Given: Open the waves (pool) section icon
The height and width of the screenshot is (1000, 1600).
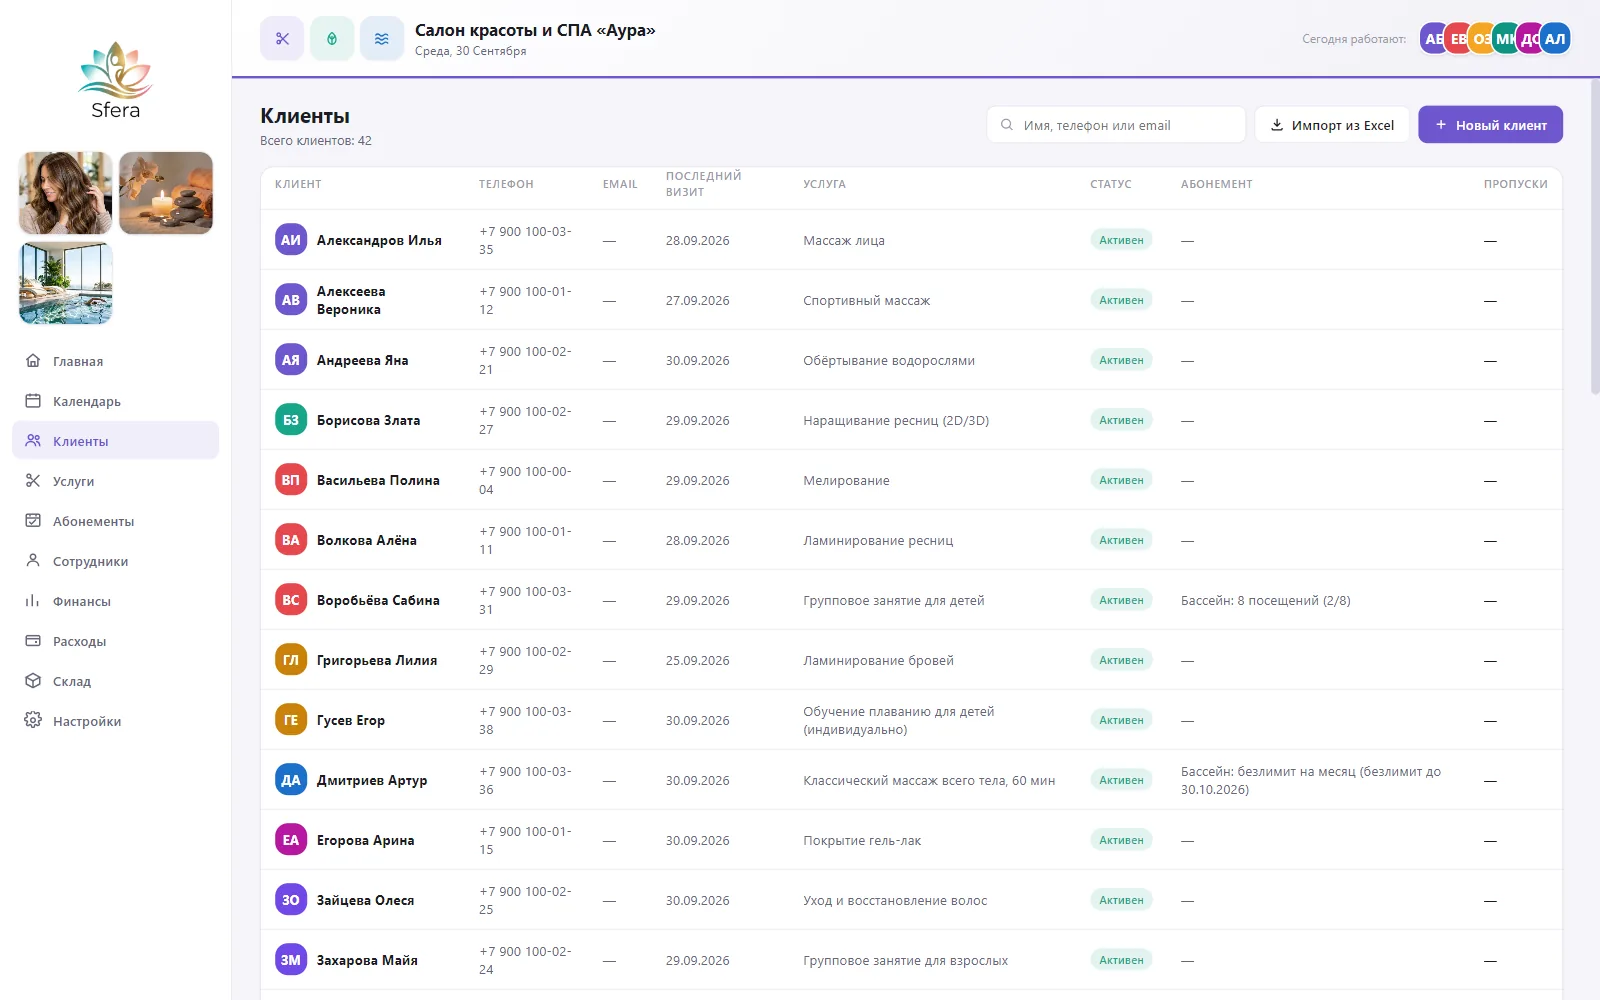Looking at the screenshot, I should point(382,39).
